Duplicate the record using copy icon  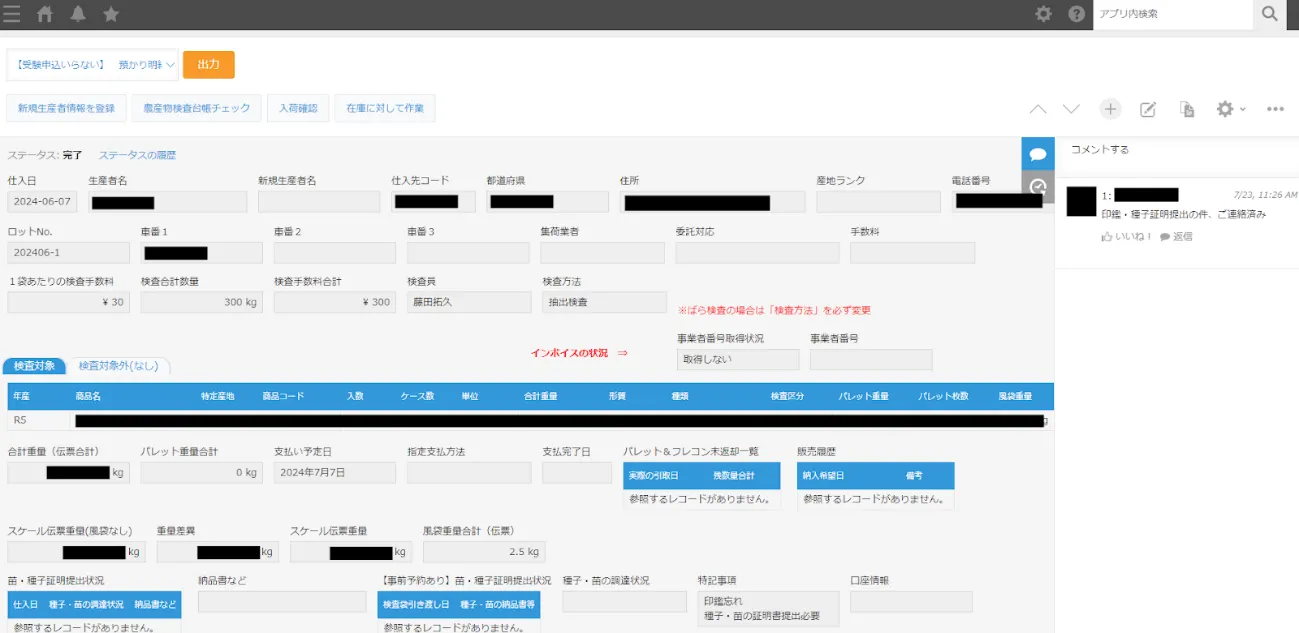pos(1187,109)
